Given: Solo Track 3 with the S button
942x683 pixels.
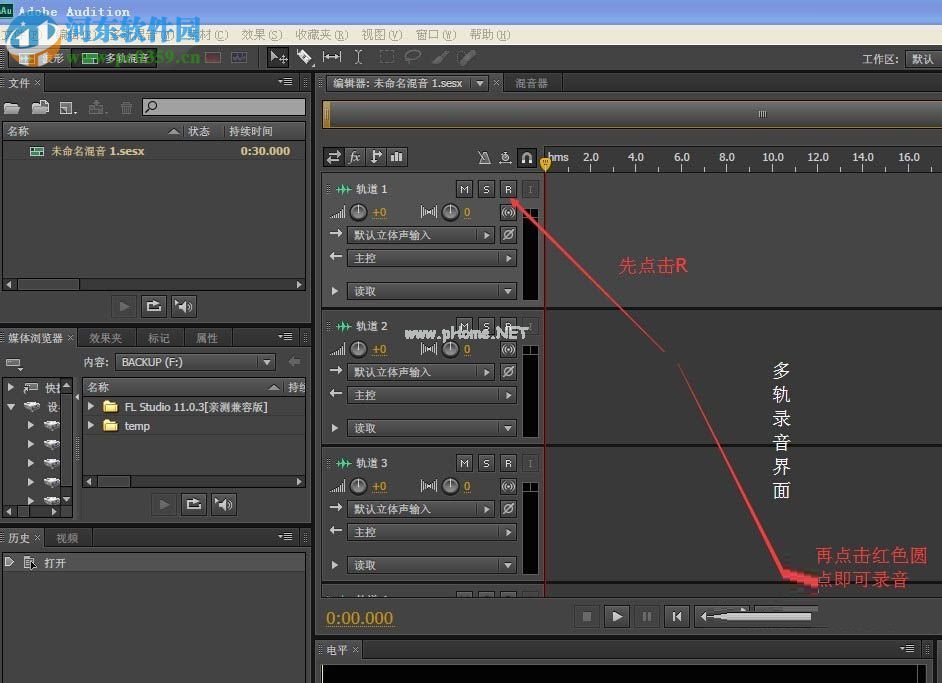Looking at the screenshot, I should [x=486, y=463].
